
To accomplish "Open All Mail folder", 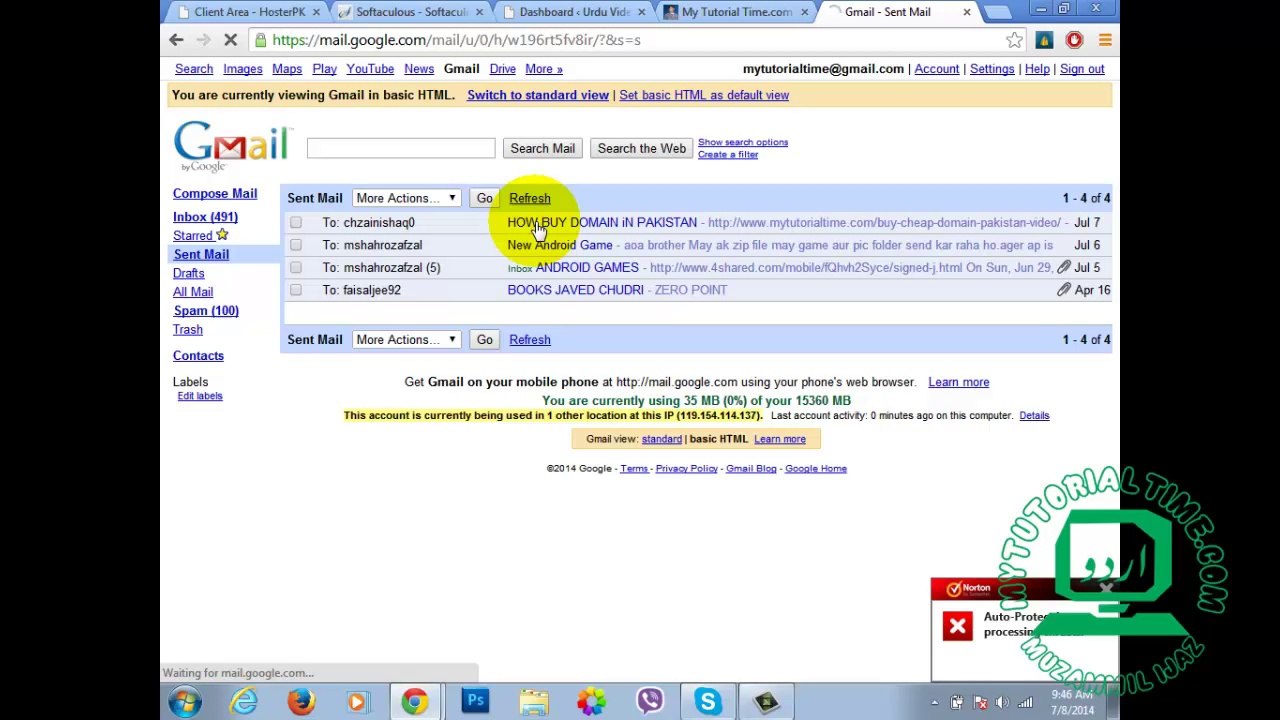I will (x=193, y=292).
